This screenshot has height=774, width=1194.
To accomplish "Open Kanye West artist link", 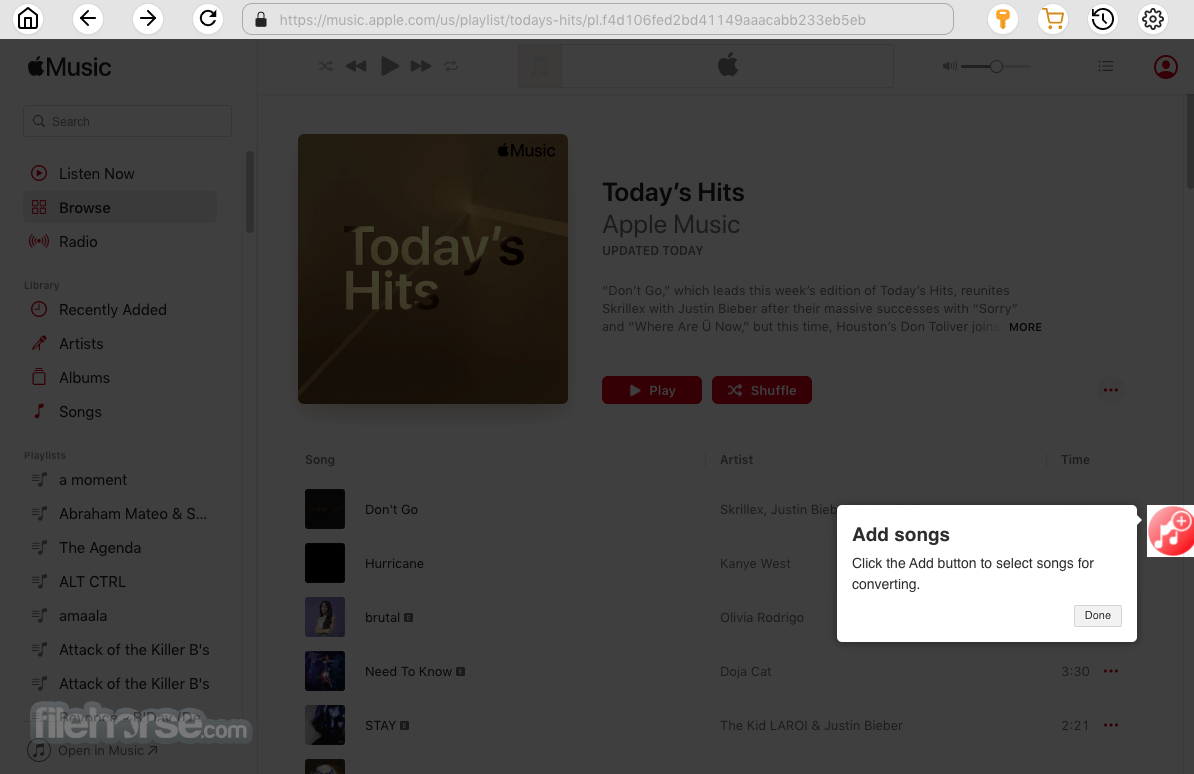I will click(755, 564).
